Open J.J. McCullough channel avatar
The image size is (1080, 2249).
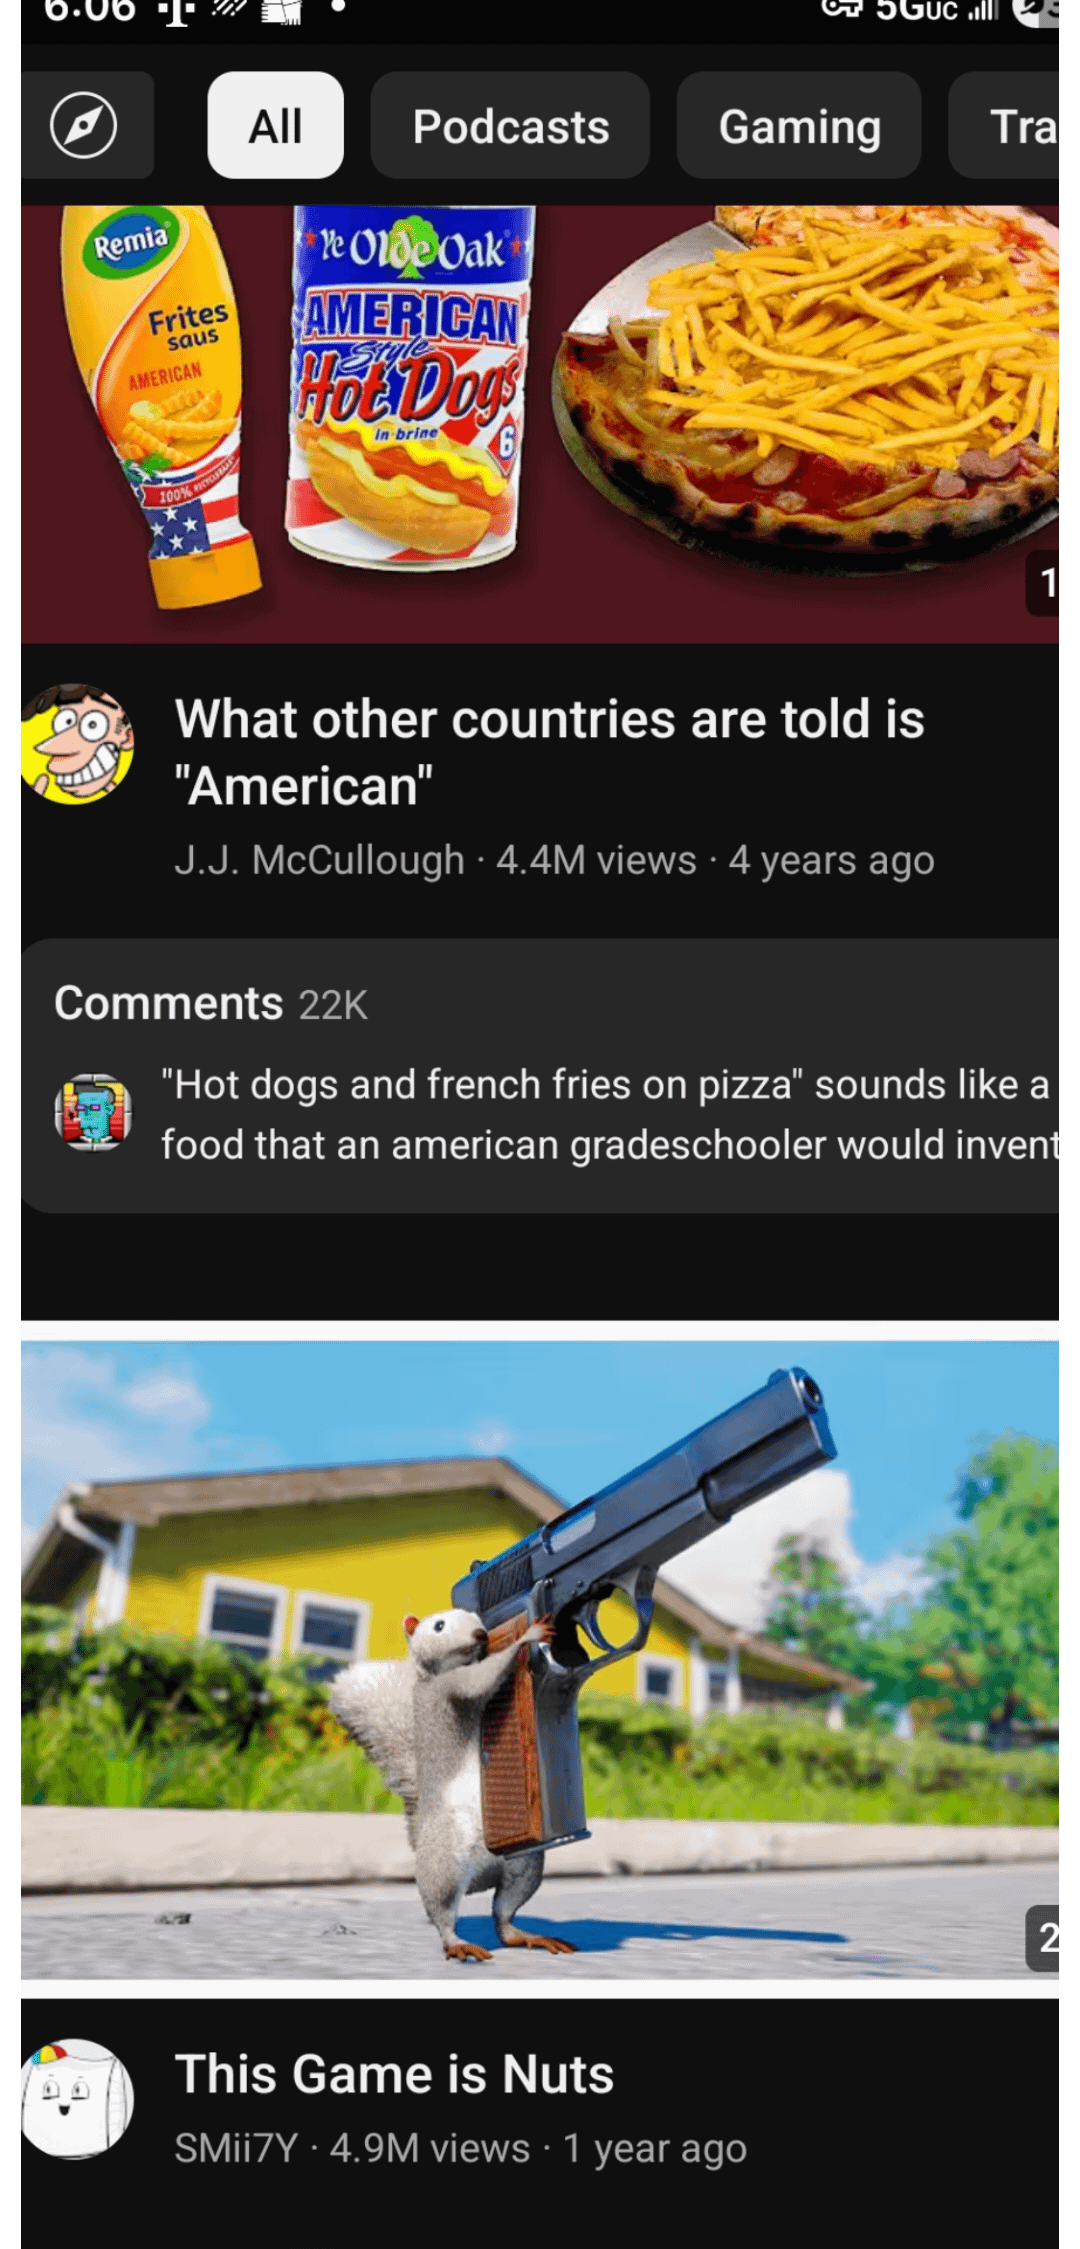(x=77, y=744)
